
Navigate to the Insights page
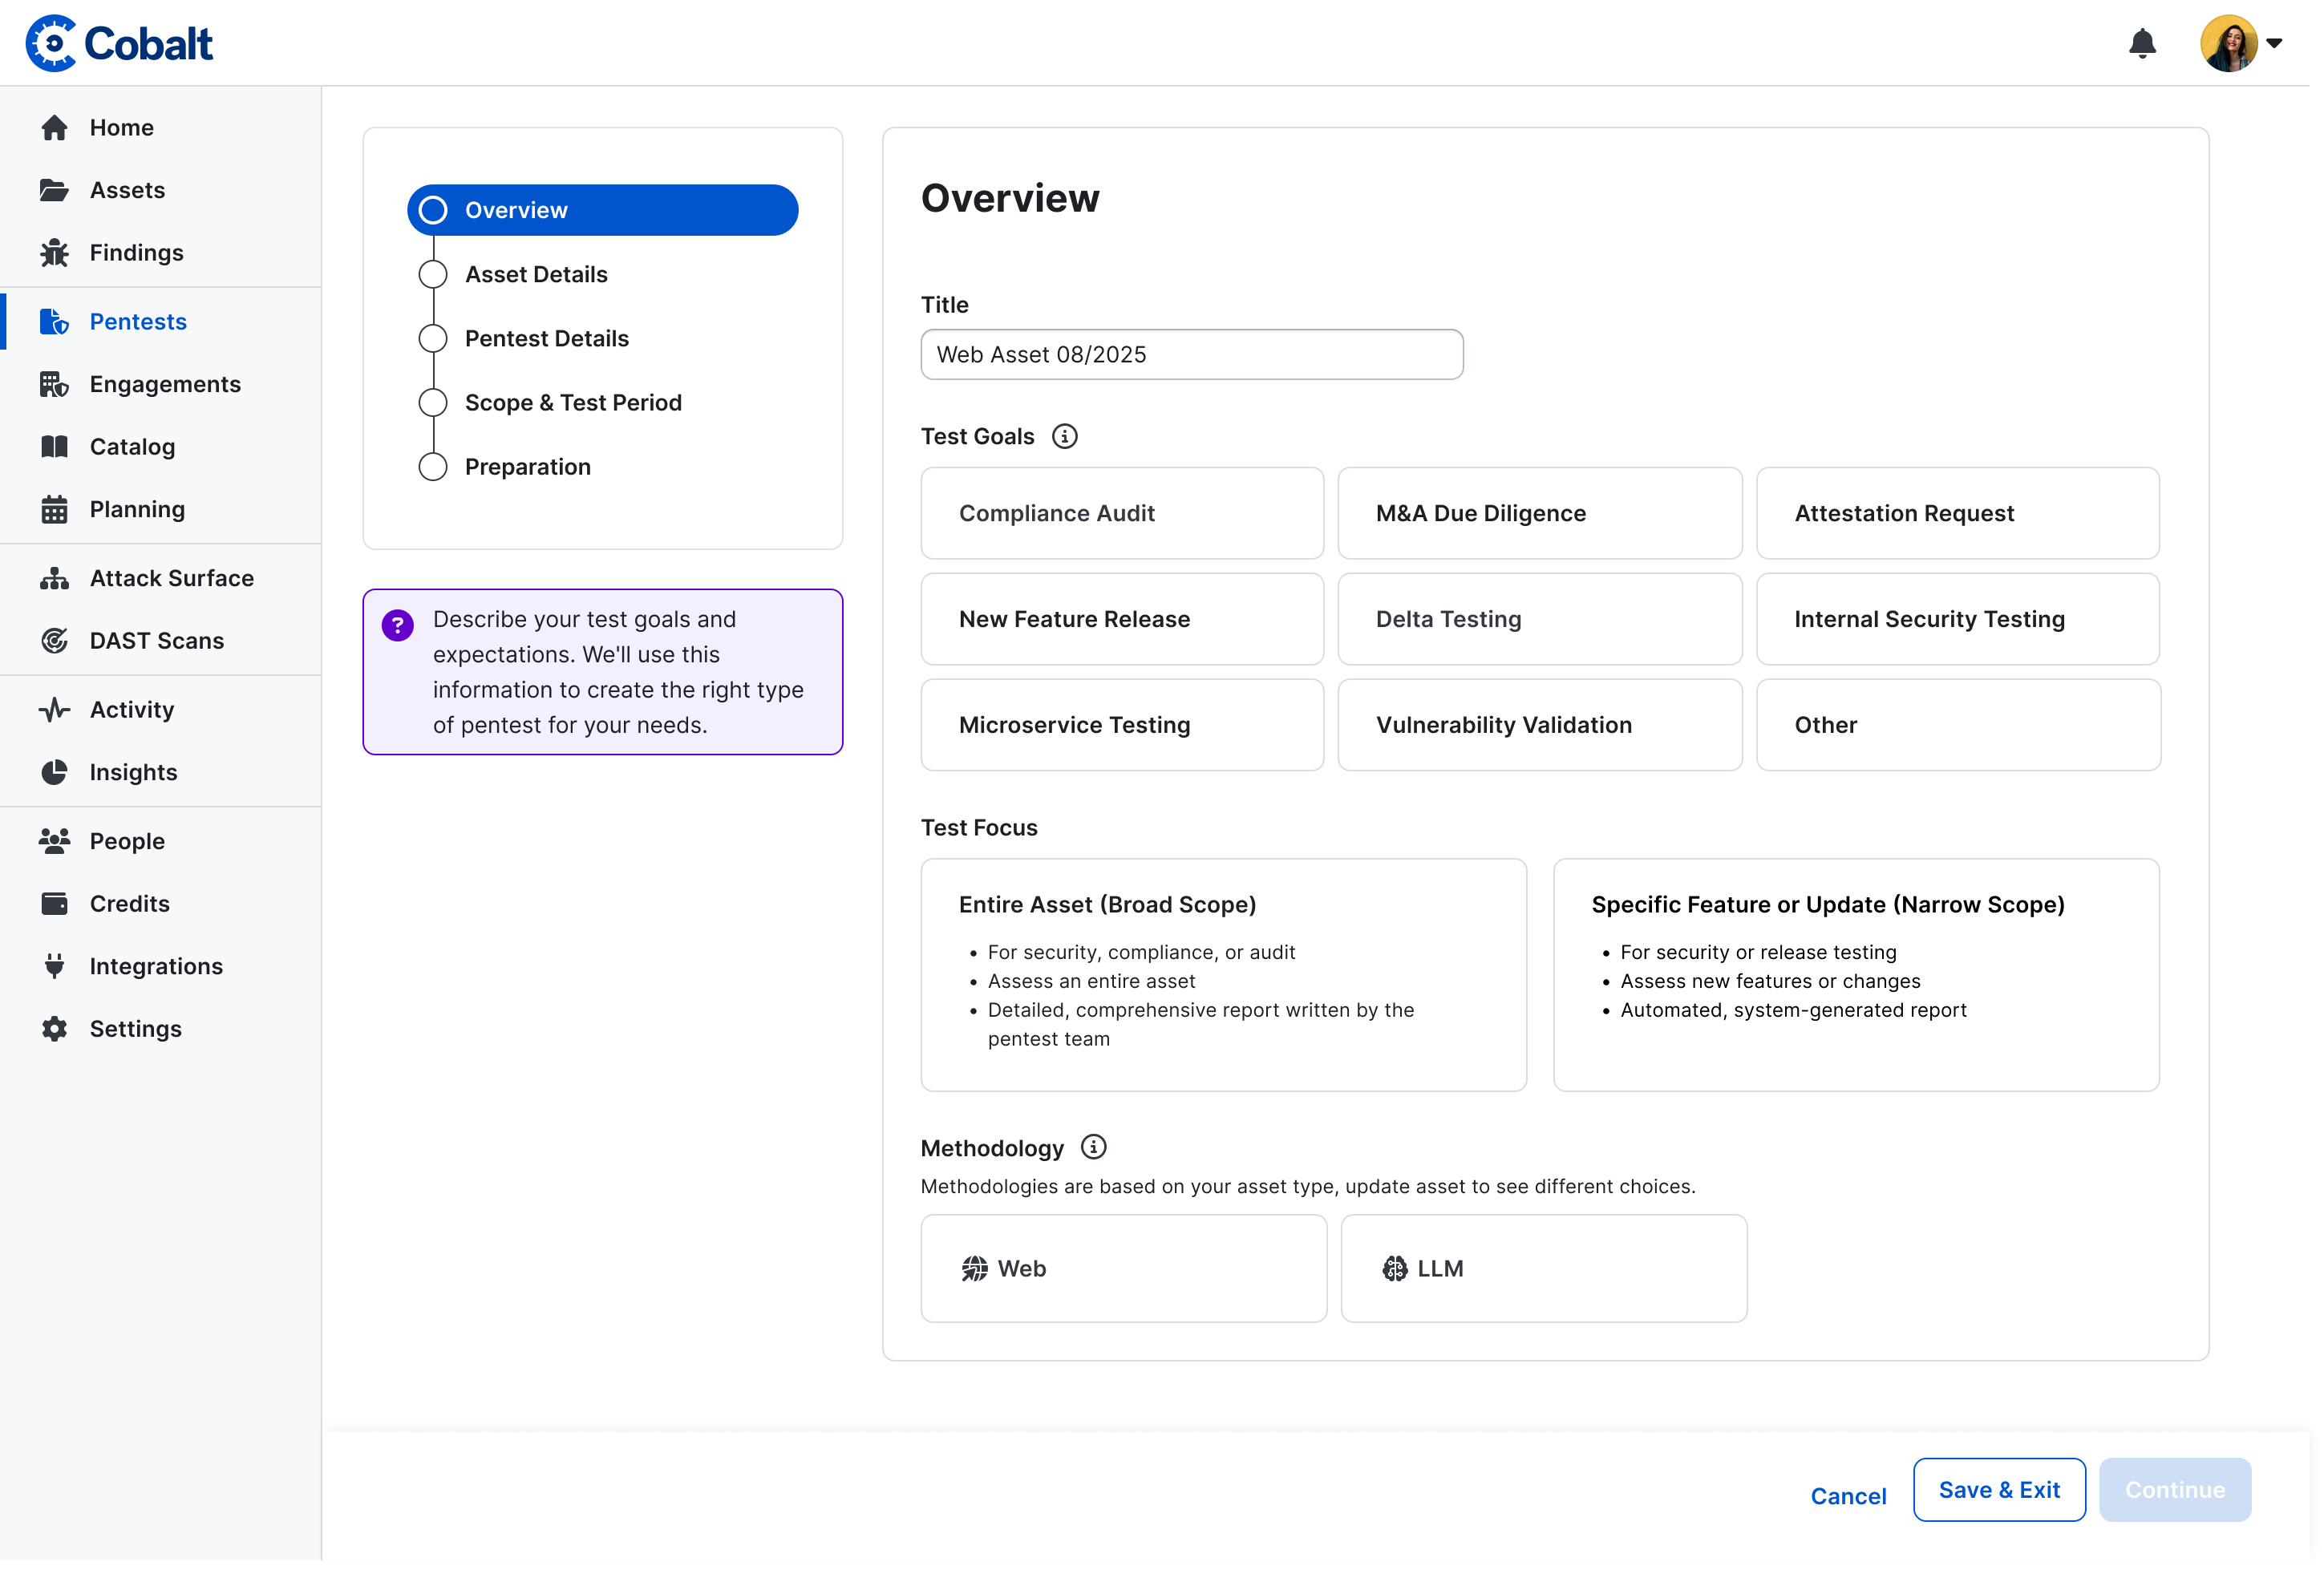click(133, 772)
